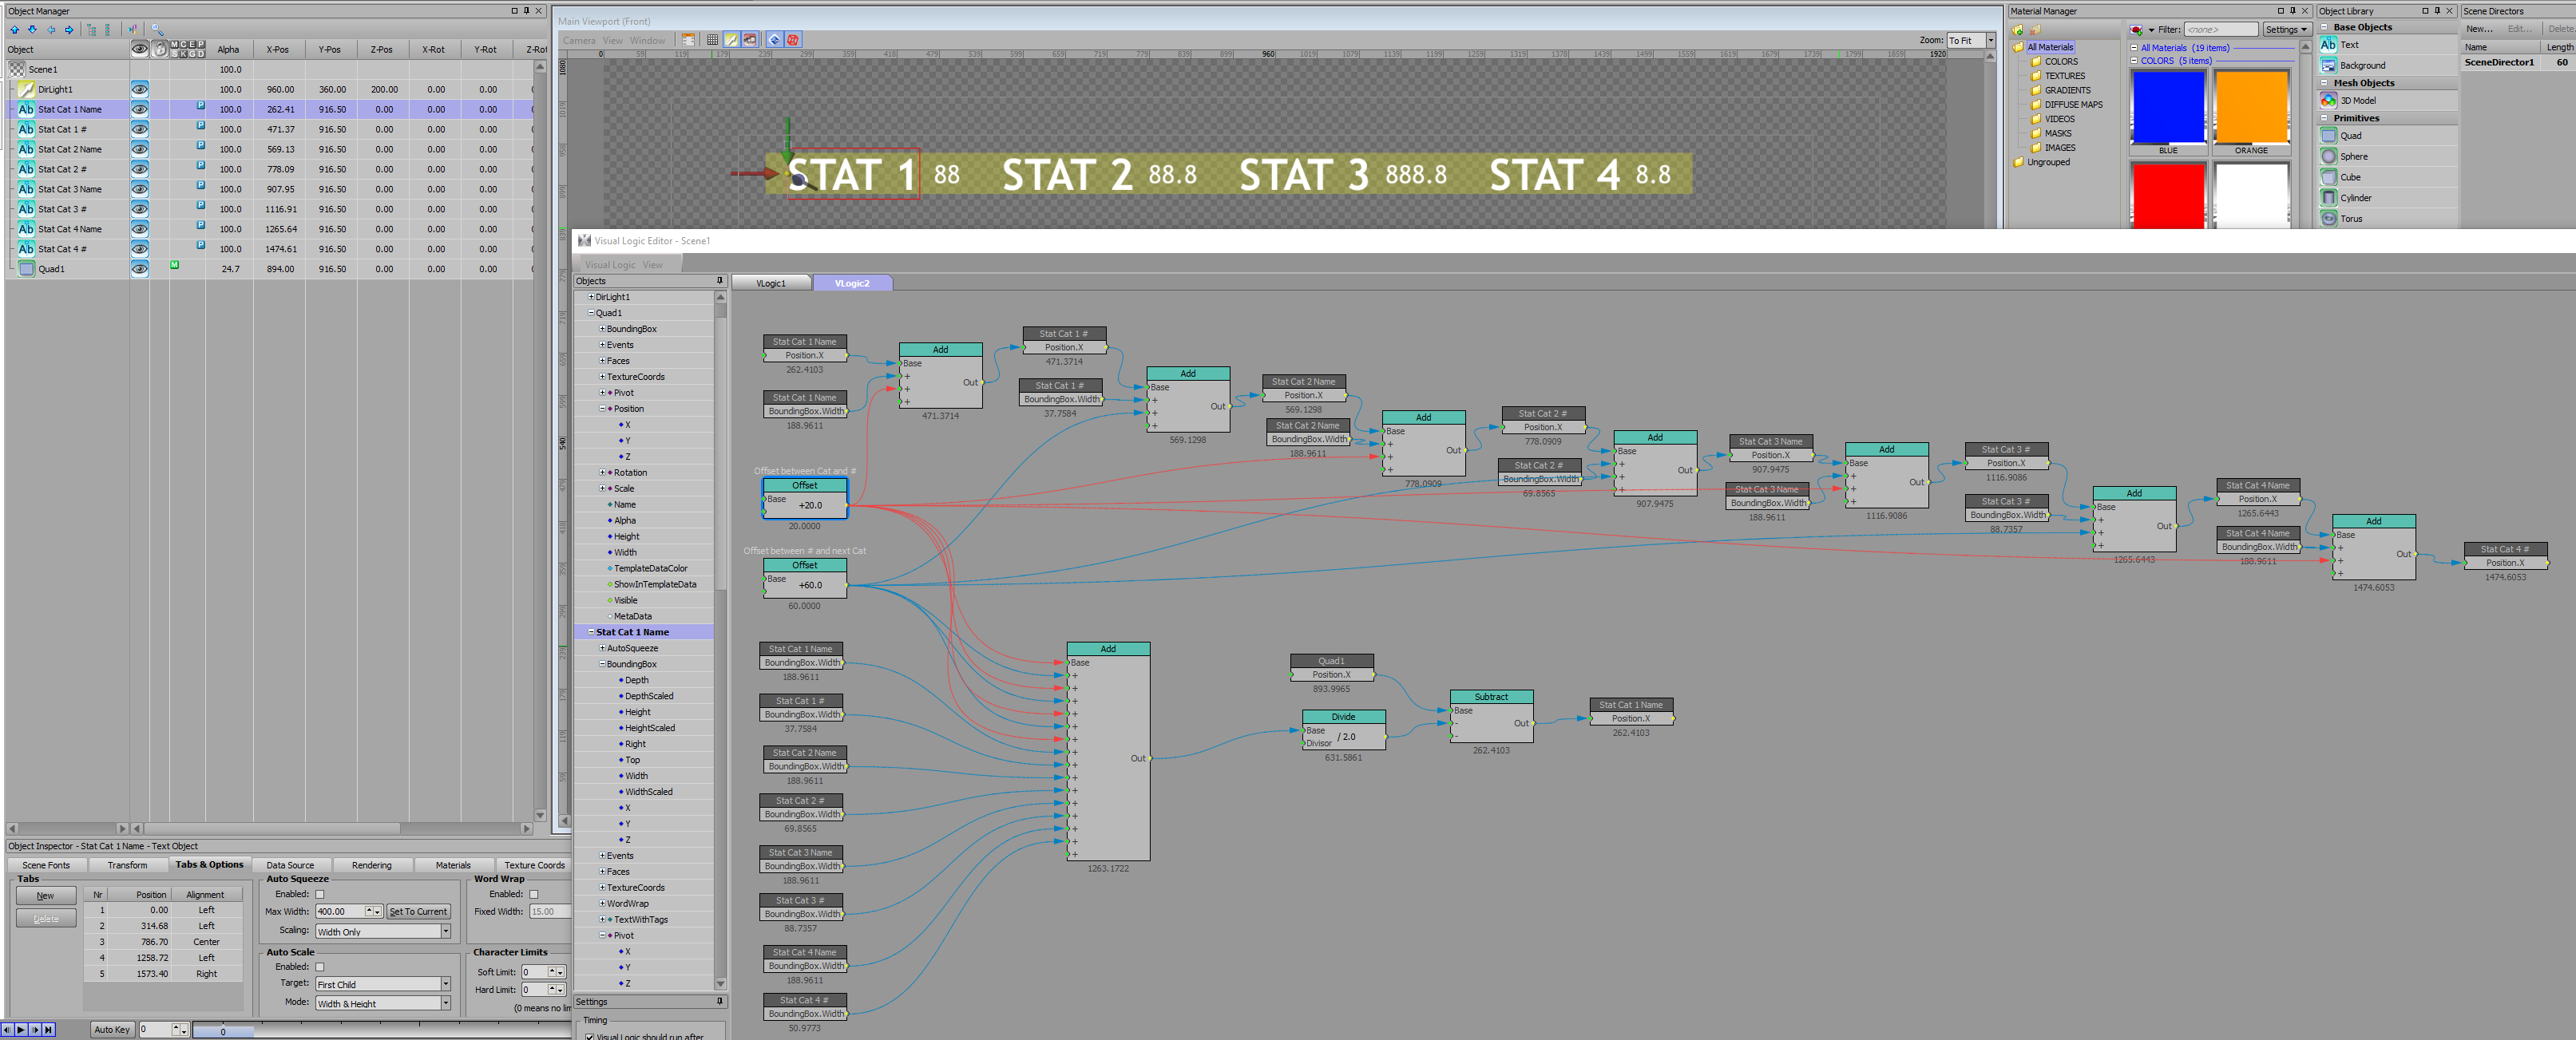The height and width of the screenshot is (1040, 2576).
Task: Click the move object up arrow icon
Action: tap(15, 29)
